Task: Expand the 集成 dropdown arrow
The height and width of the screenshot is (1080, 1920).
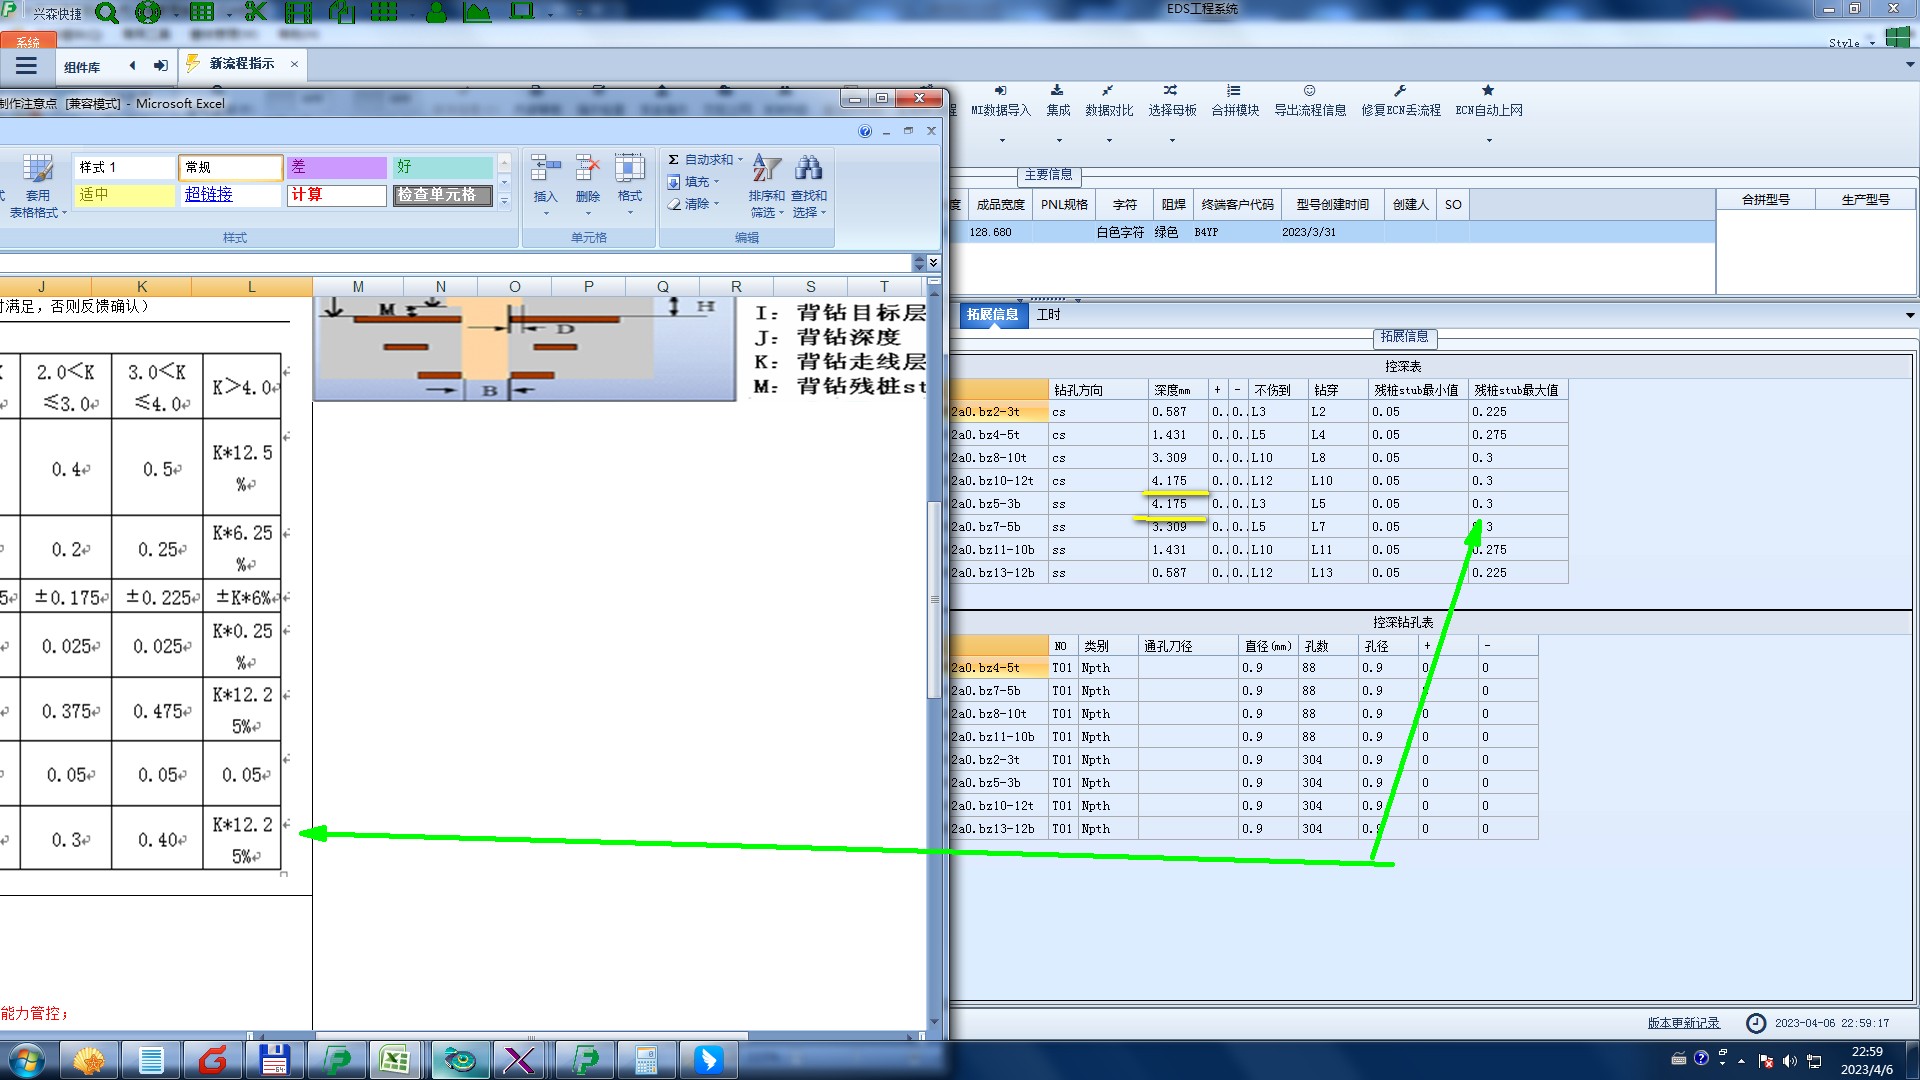Action: pyautogui.click(x=1058, y=140)
